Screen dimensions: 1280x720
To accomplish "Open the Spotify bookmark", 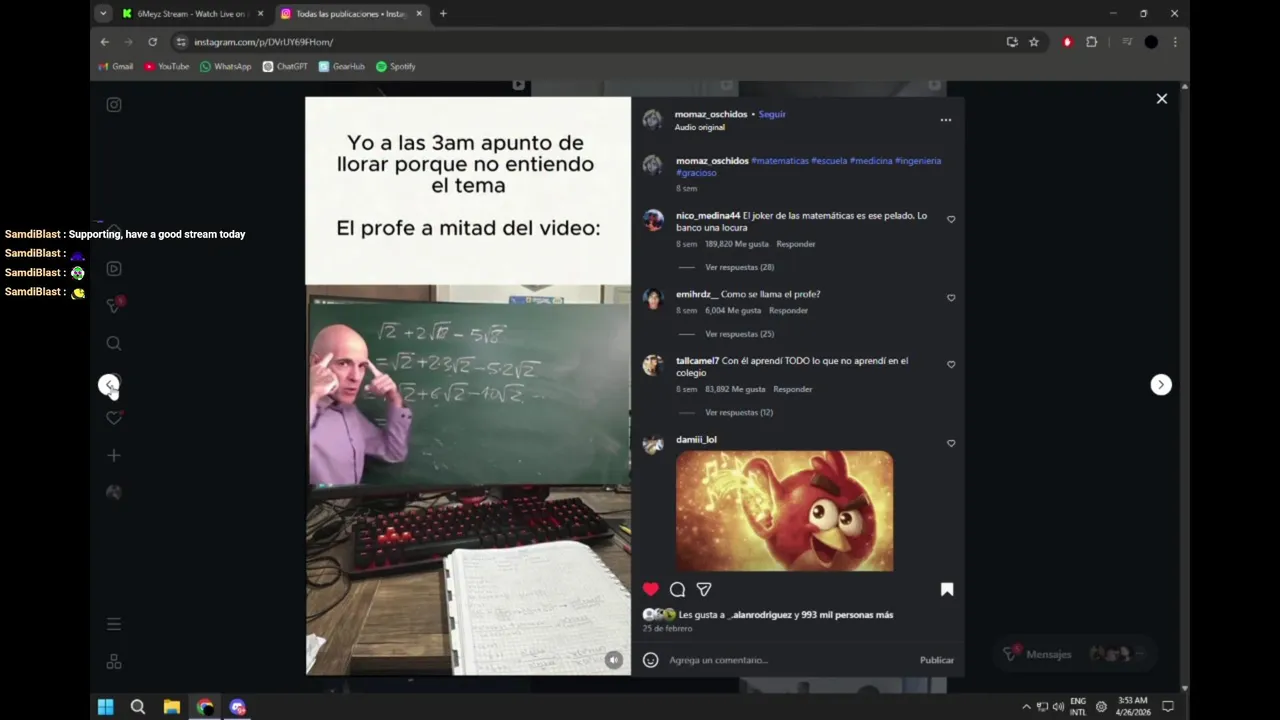I will click(x=395, y=66).
